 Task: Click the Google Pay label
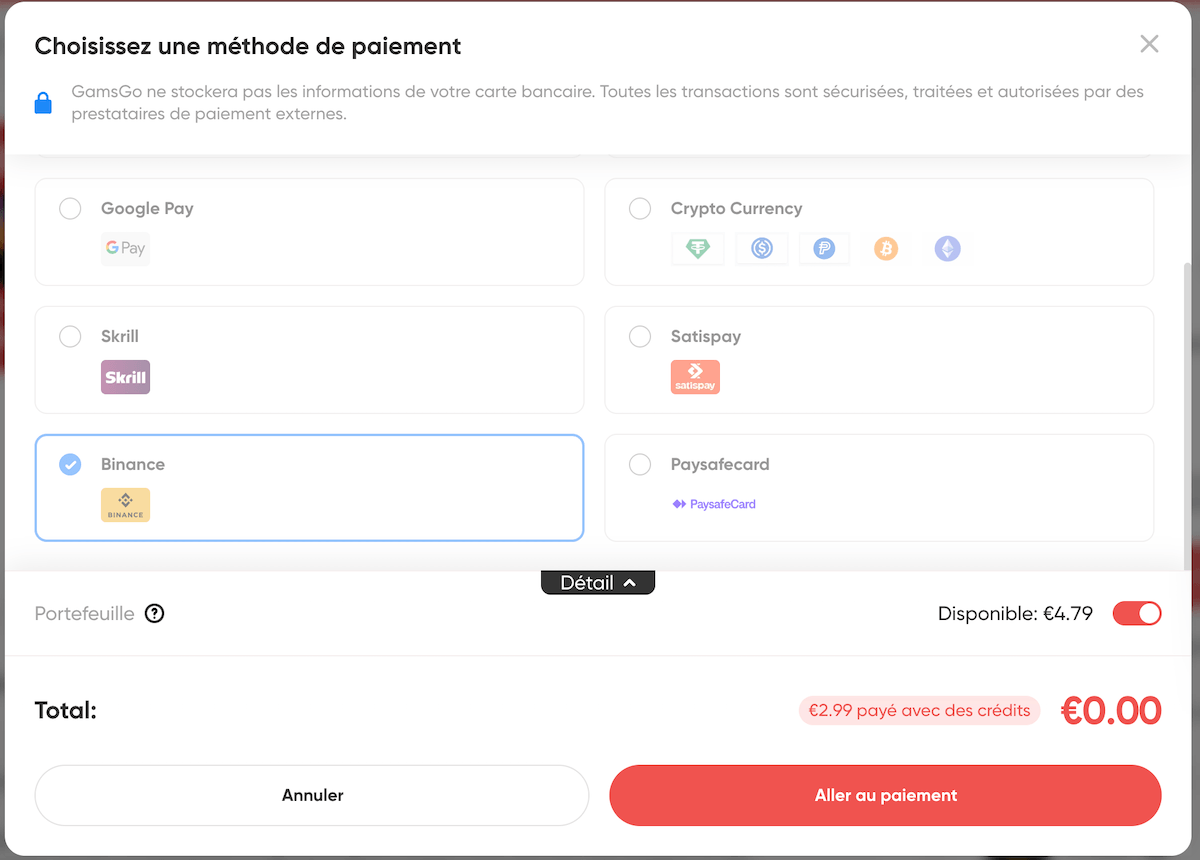(147, 208)
